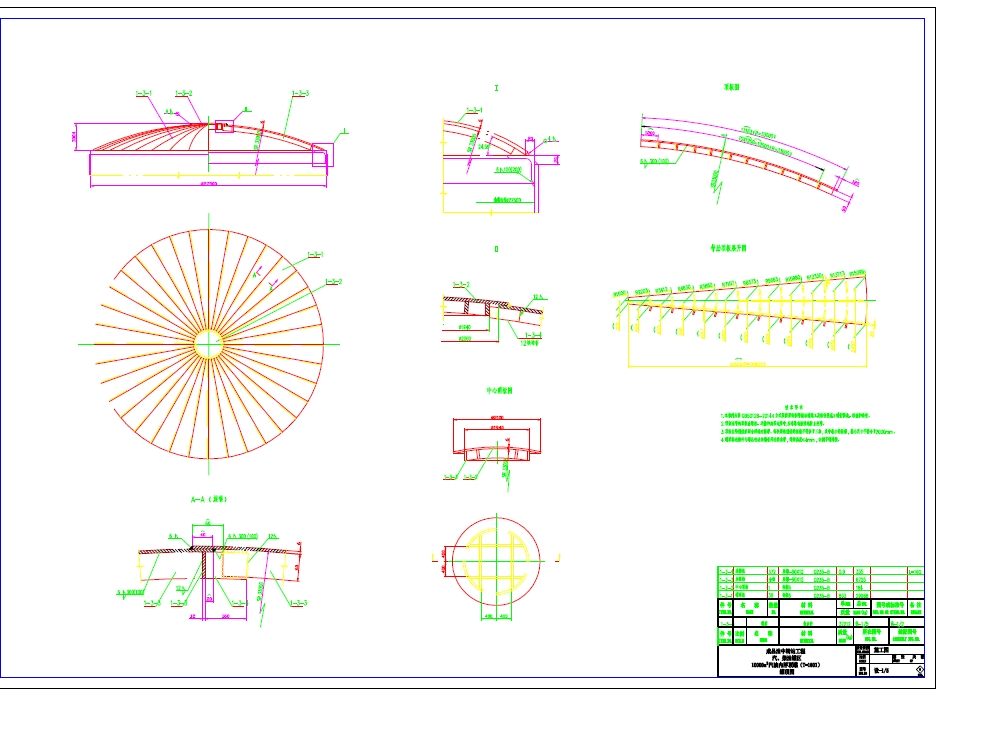This screenshot has height=734, width=992.
Task: Select the detail box marked I on the elevation
Action: click(323, 155)
